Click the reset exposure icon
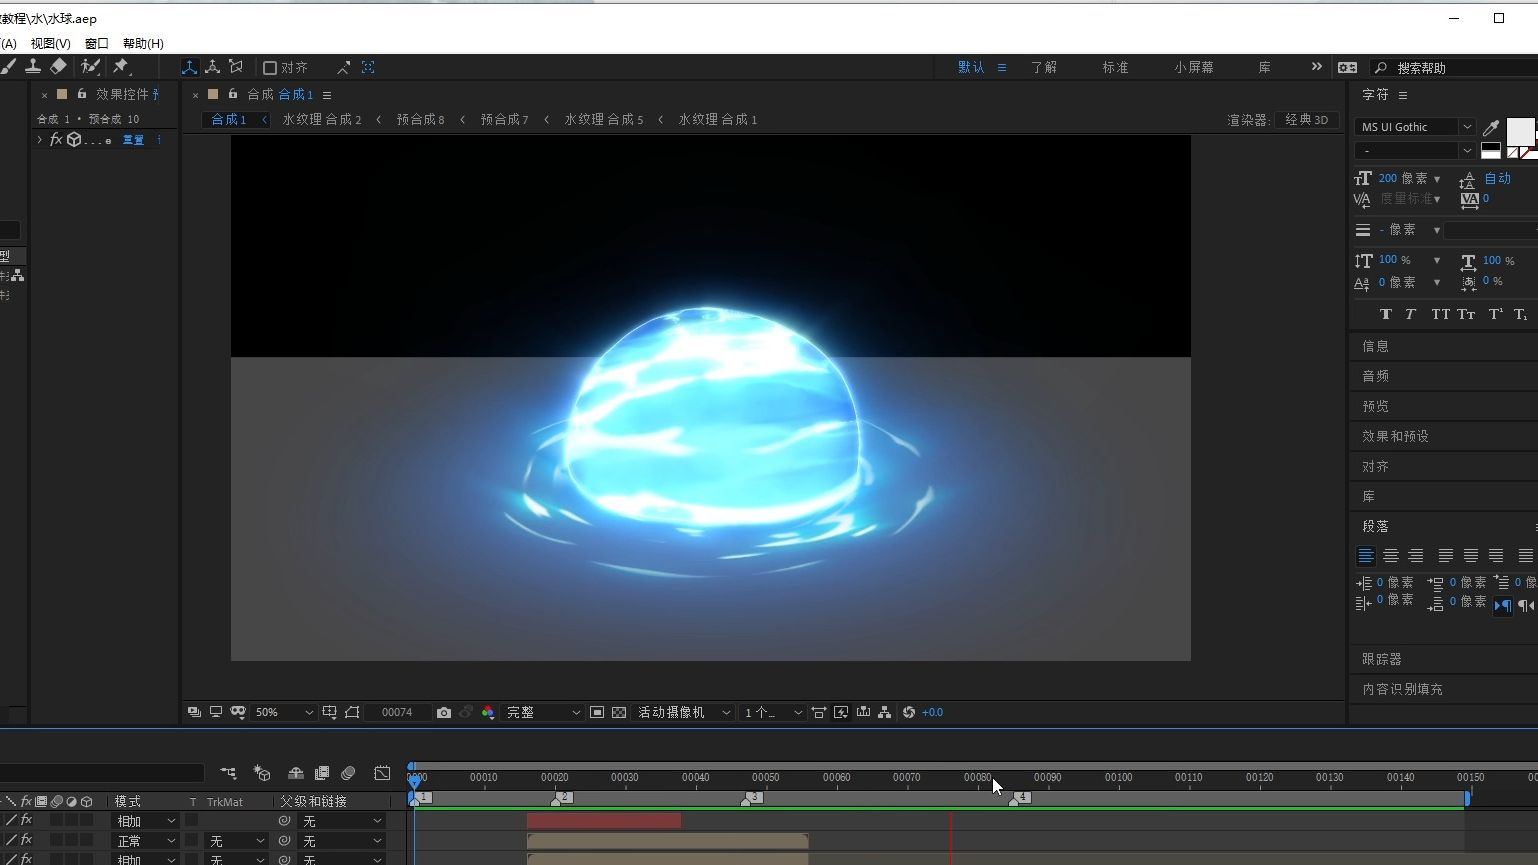 909,712
